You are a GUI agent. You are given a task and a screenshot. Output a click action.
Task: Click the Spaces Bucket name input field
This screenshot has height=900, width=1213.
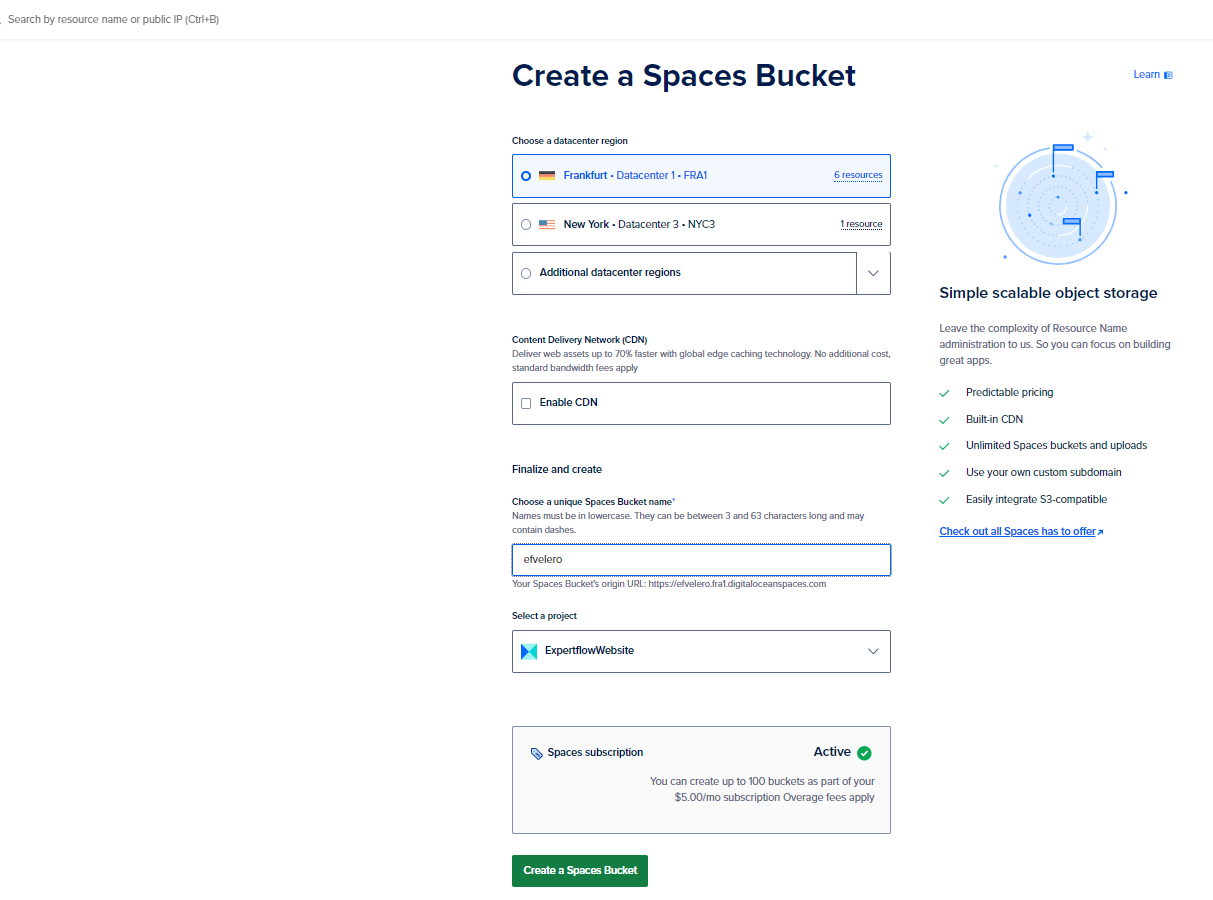click(700, 560)
